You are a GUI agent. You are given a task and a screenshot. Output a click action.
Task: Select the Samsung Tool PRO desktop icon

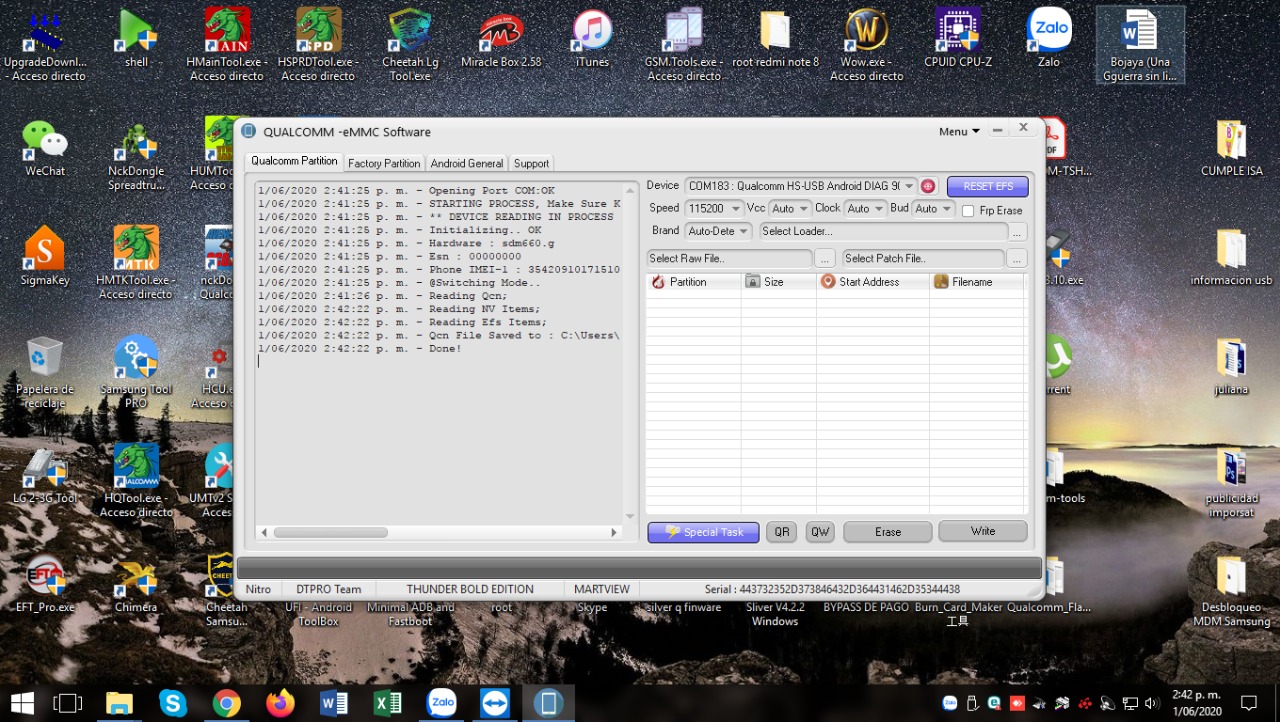pos(136,372)
